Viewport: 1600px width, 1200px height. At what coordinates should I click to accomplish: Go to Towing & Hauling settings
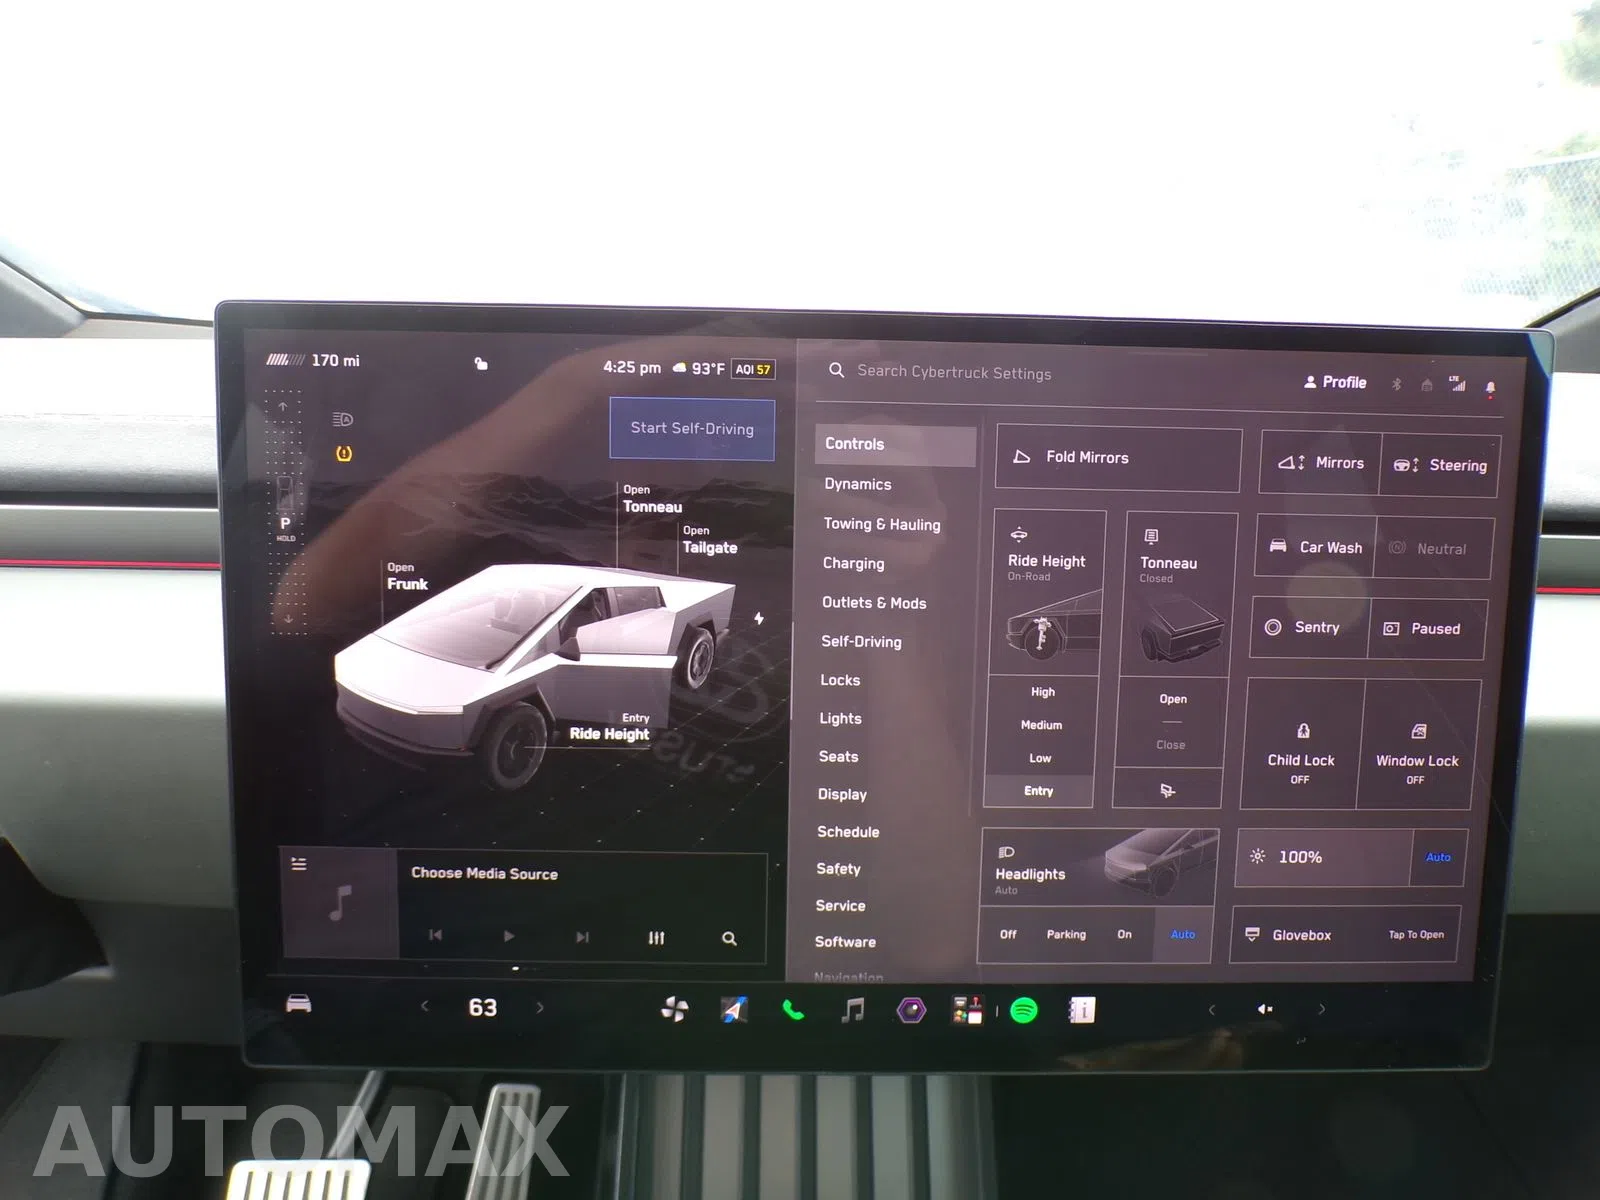tap(882, 524)
